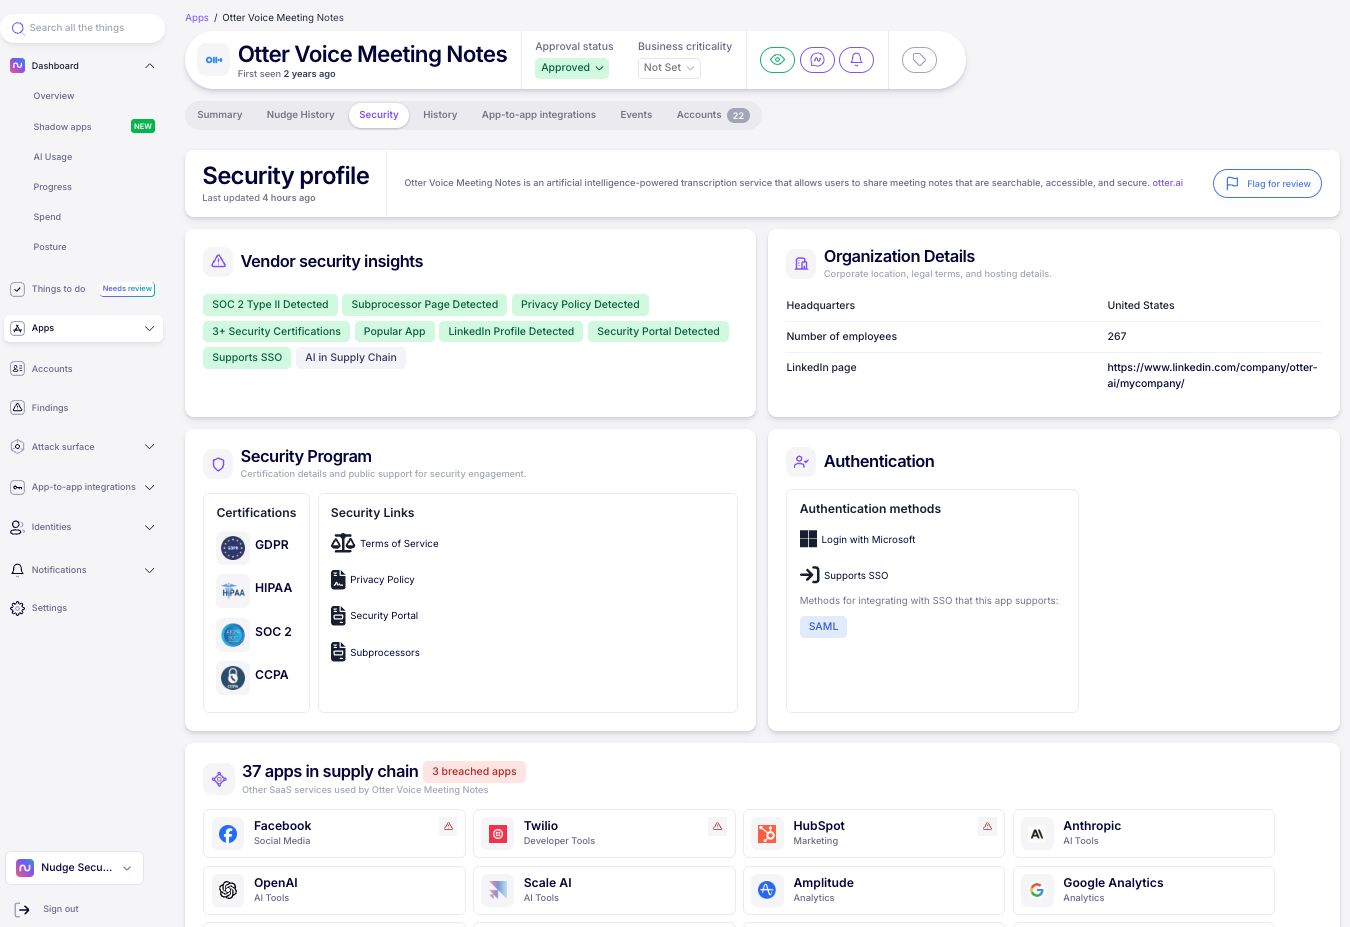Screen dimensions: 1350x927
Task: Click the 3 breached apps badge
Action: [x=474, y=771]
